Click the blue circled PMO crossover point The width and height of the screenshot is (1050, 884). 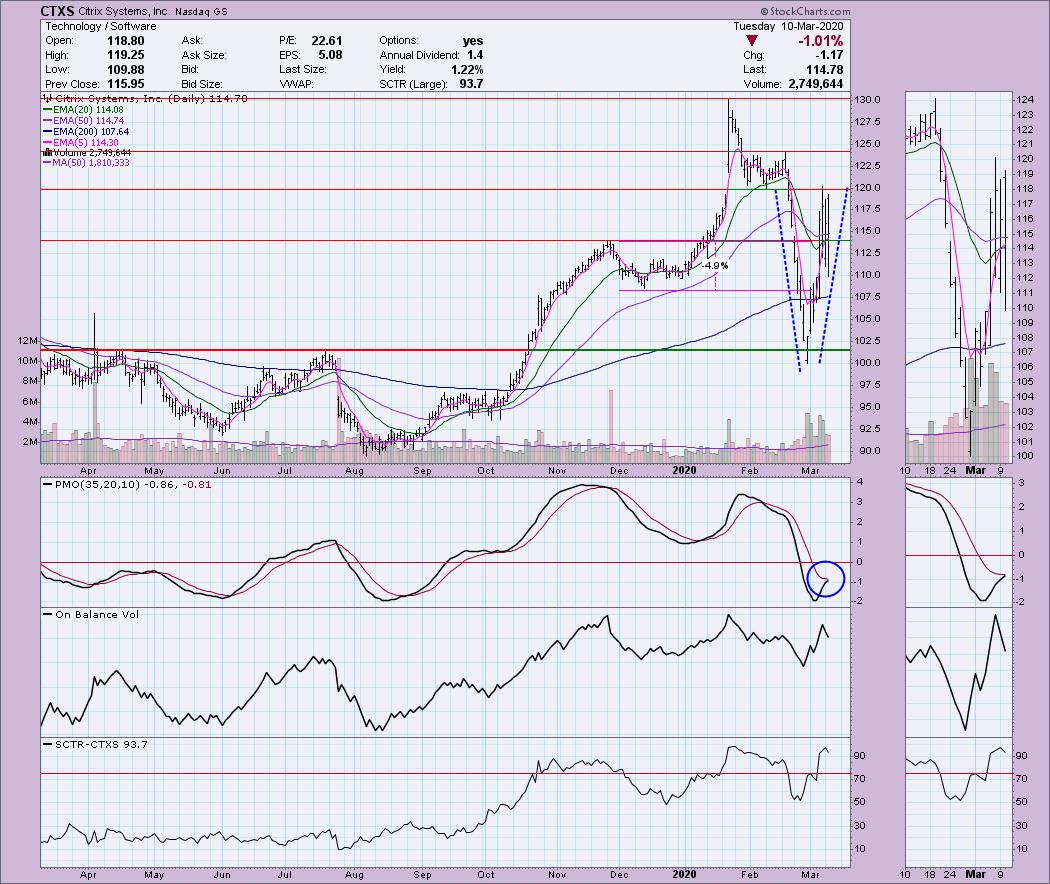[826, 579]
